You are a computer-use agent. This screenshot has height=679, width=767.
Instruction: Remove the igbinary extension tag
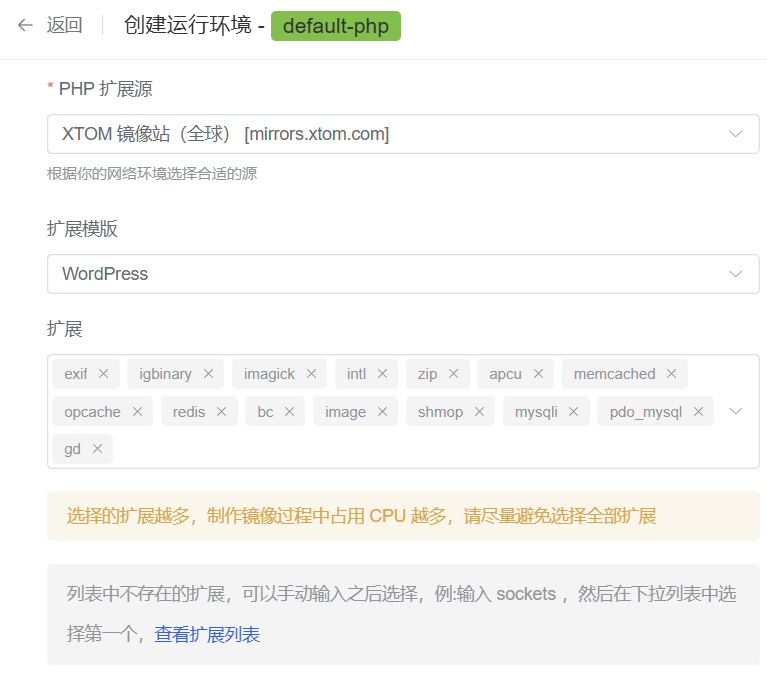click(208, 374)
